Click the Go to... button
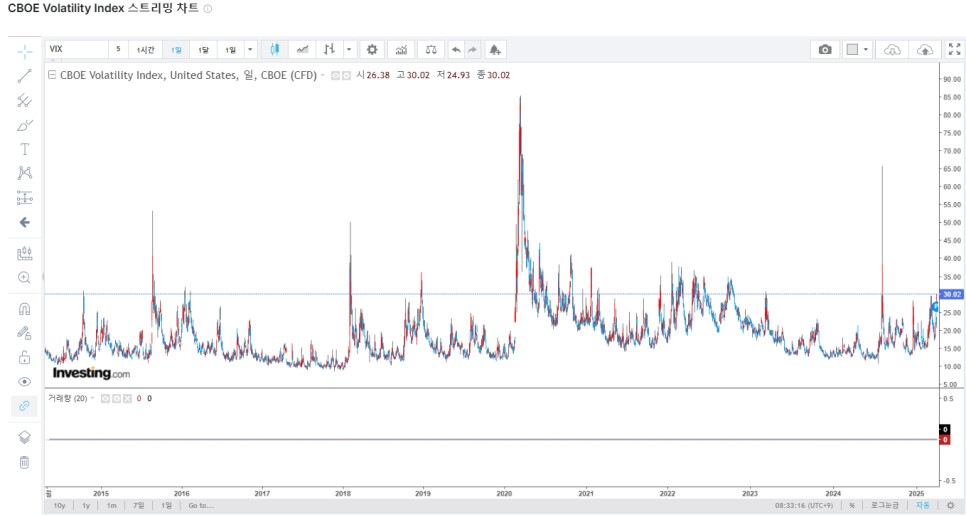The height and width of the screenshot is (515, 966). coord(200,505)
